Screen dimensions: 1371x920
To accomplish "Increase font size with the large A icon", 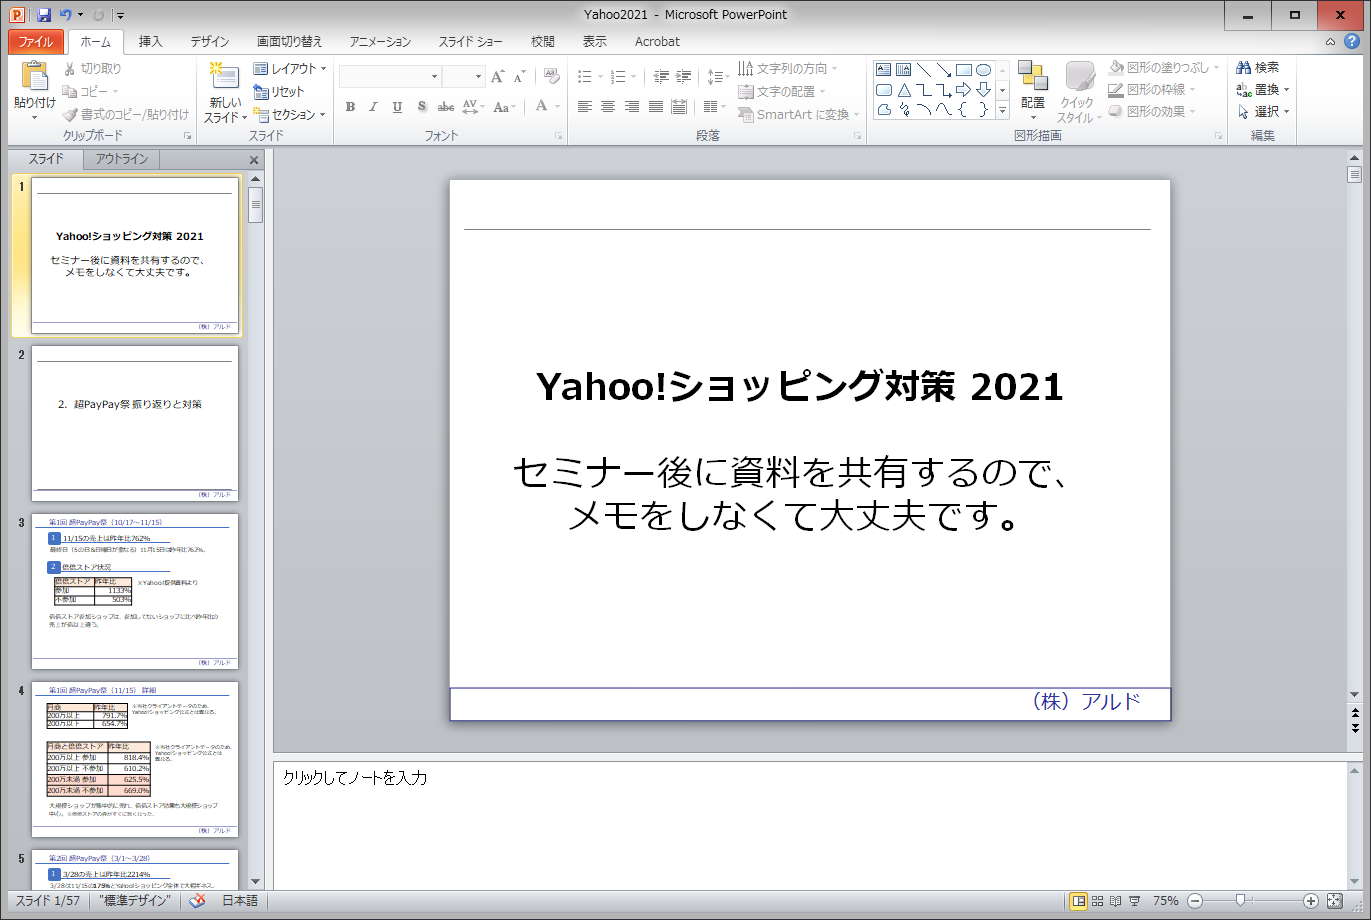I will point(498,77).
